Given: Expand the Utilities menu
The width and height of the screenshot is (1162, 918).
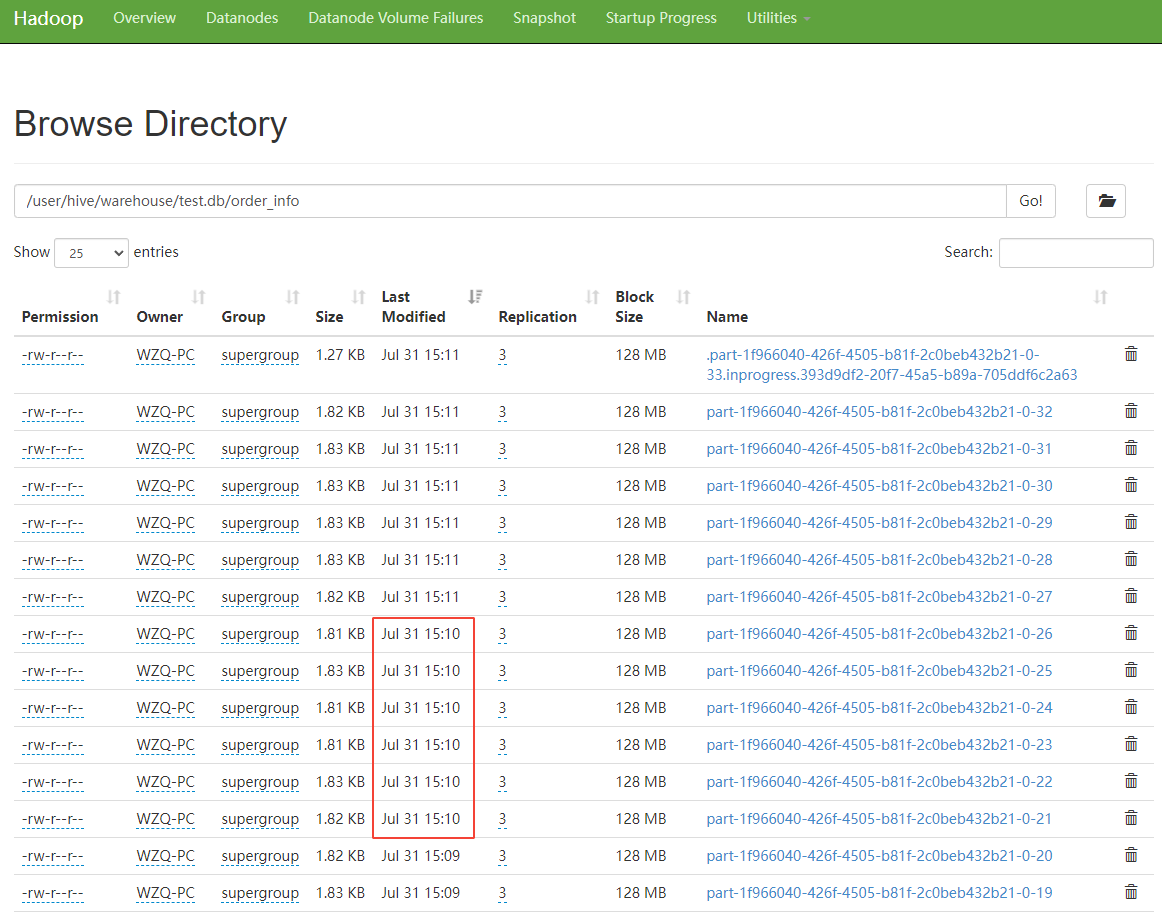Looking at the screenshot, I should 777,18.
